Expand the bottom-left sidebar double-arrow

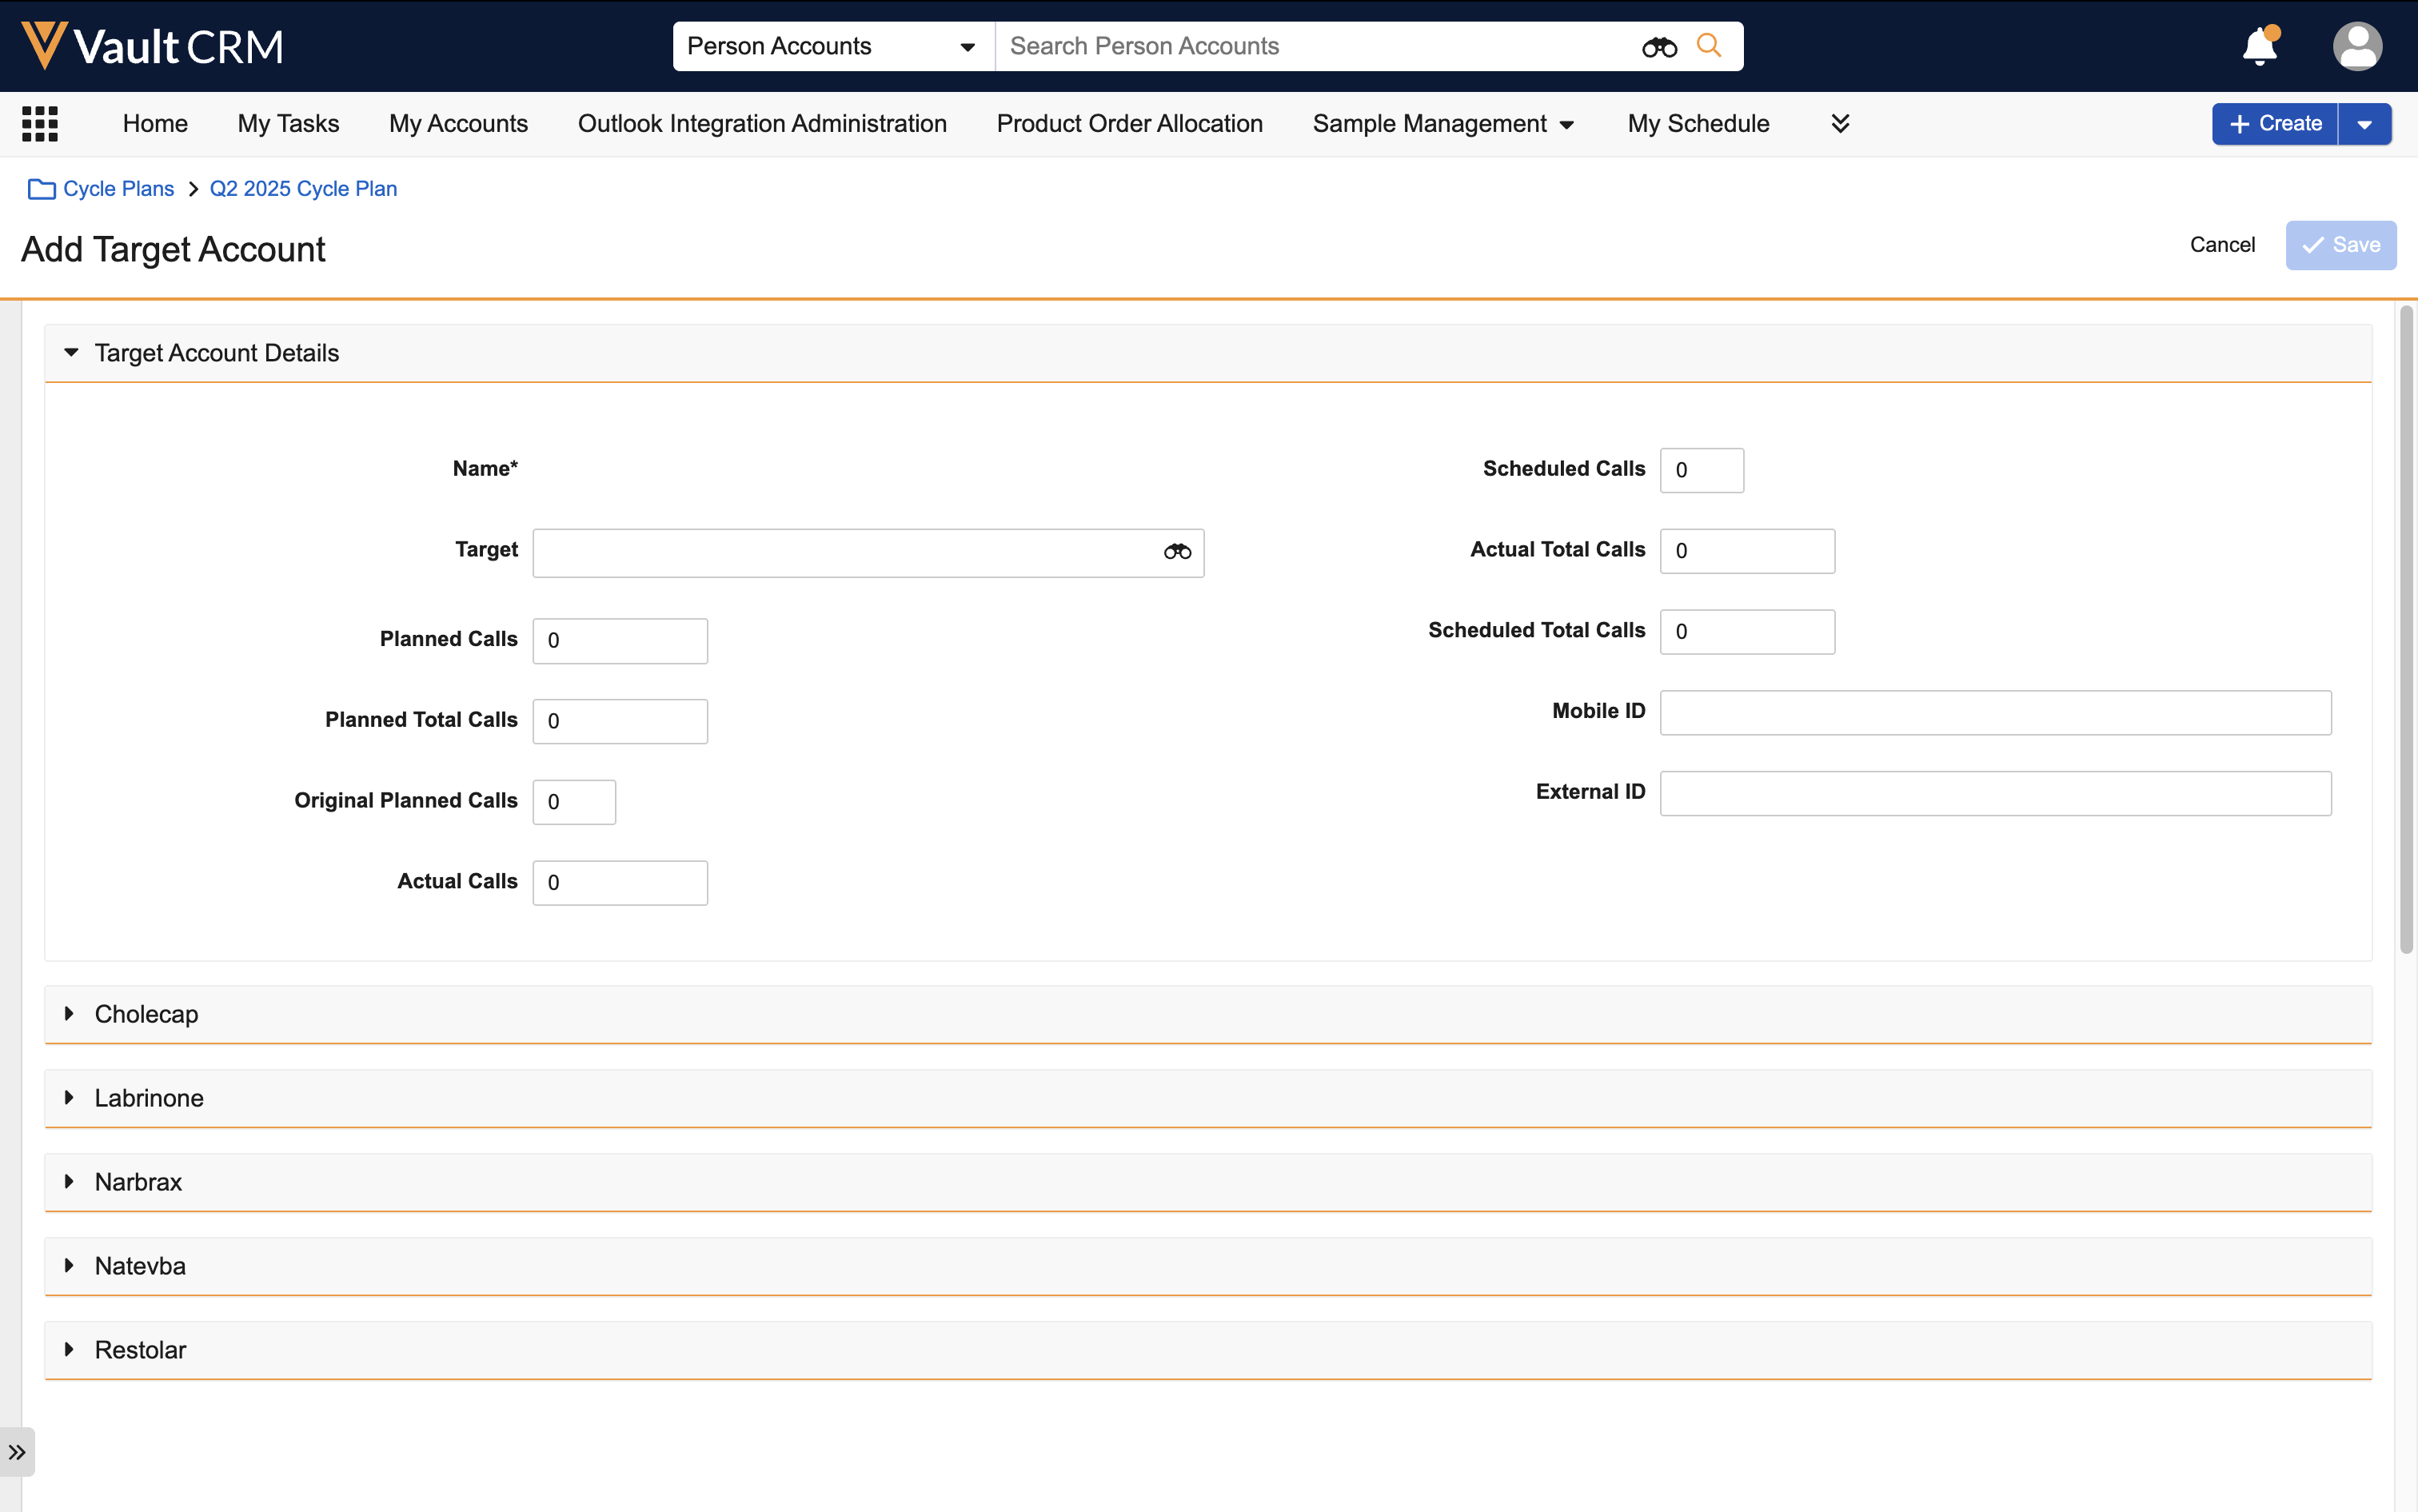point(17,1451)
